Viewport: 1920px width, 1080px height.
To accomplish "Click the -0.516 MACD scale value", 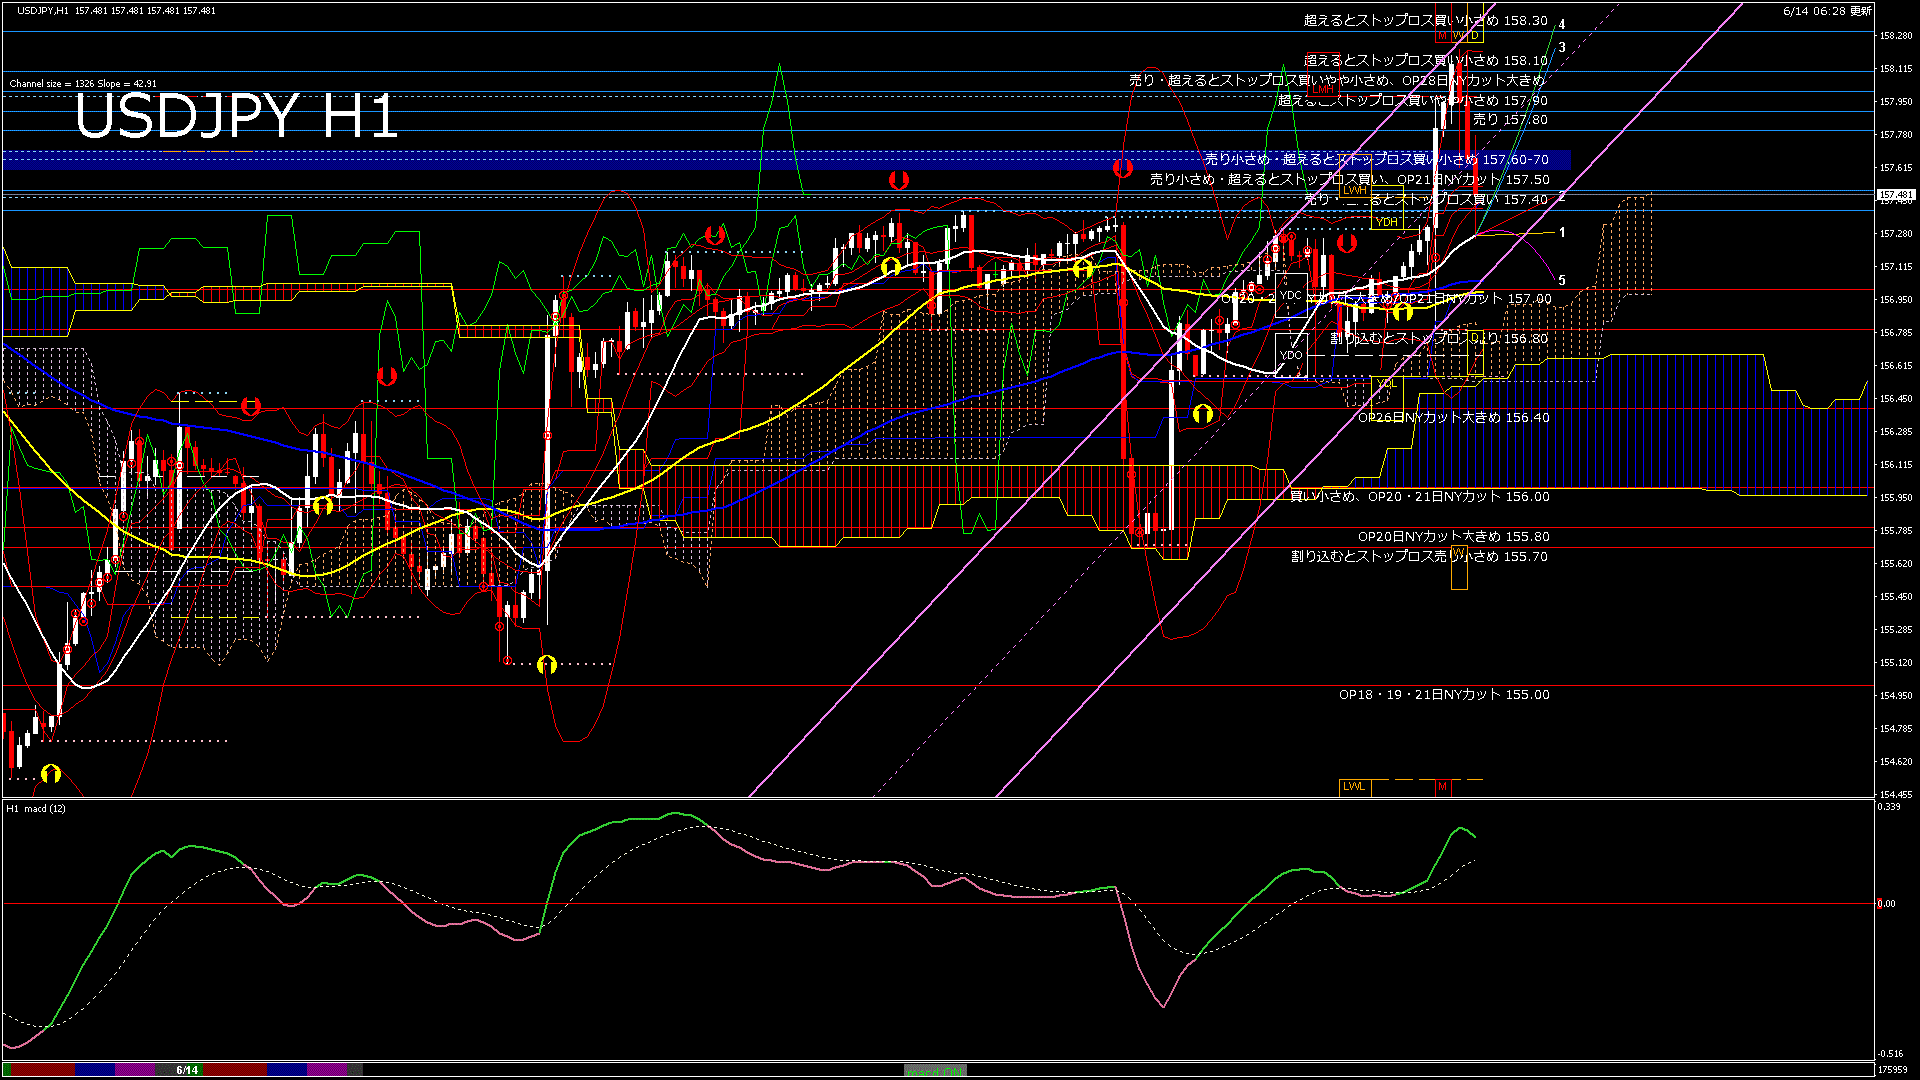I will pyautogui.click(x=1890, y=1054).
